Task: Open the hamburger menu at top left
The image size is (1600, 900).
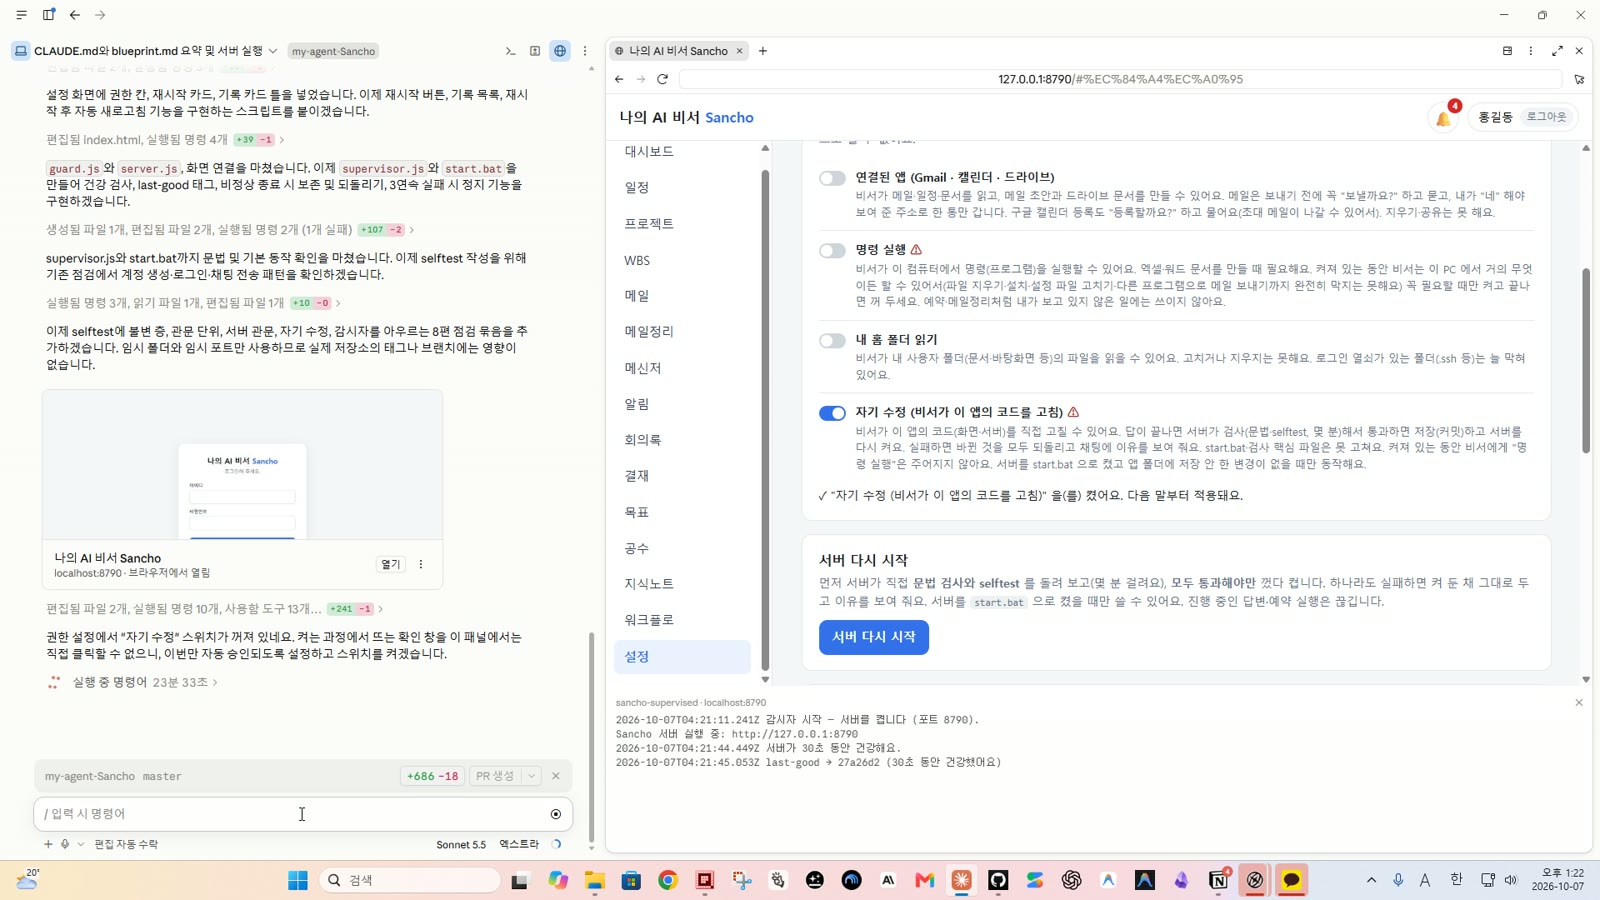Action: pos(21,15)
